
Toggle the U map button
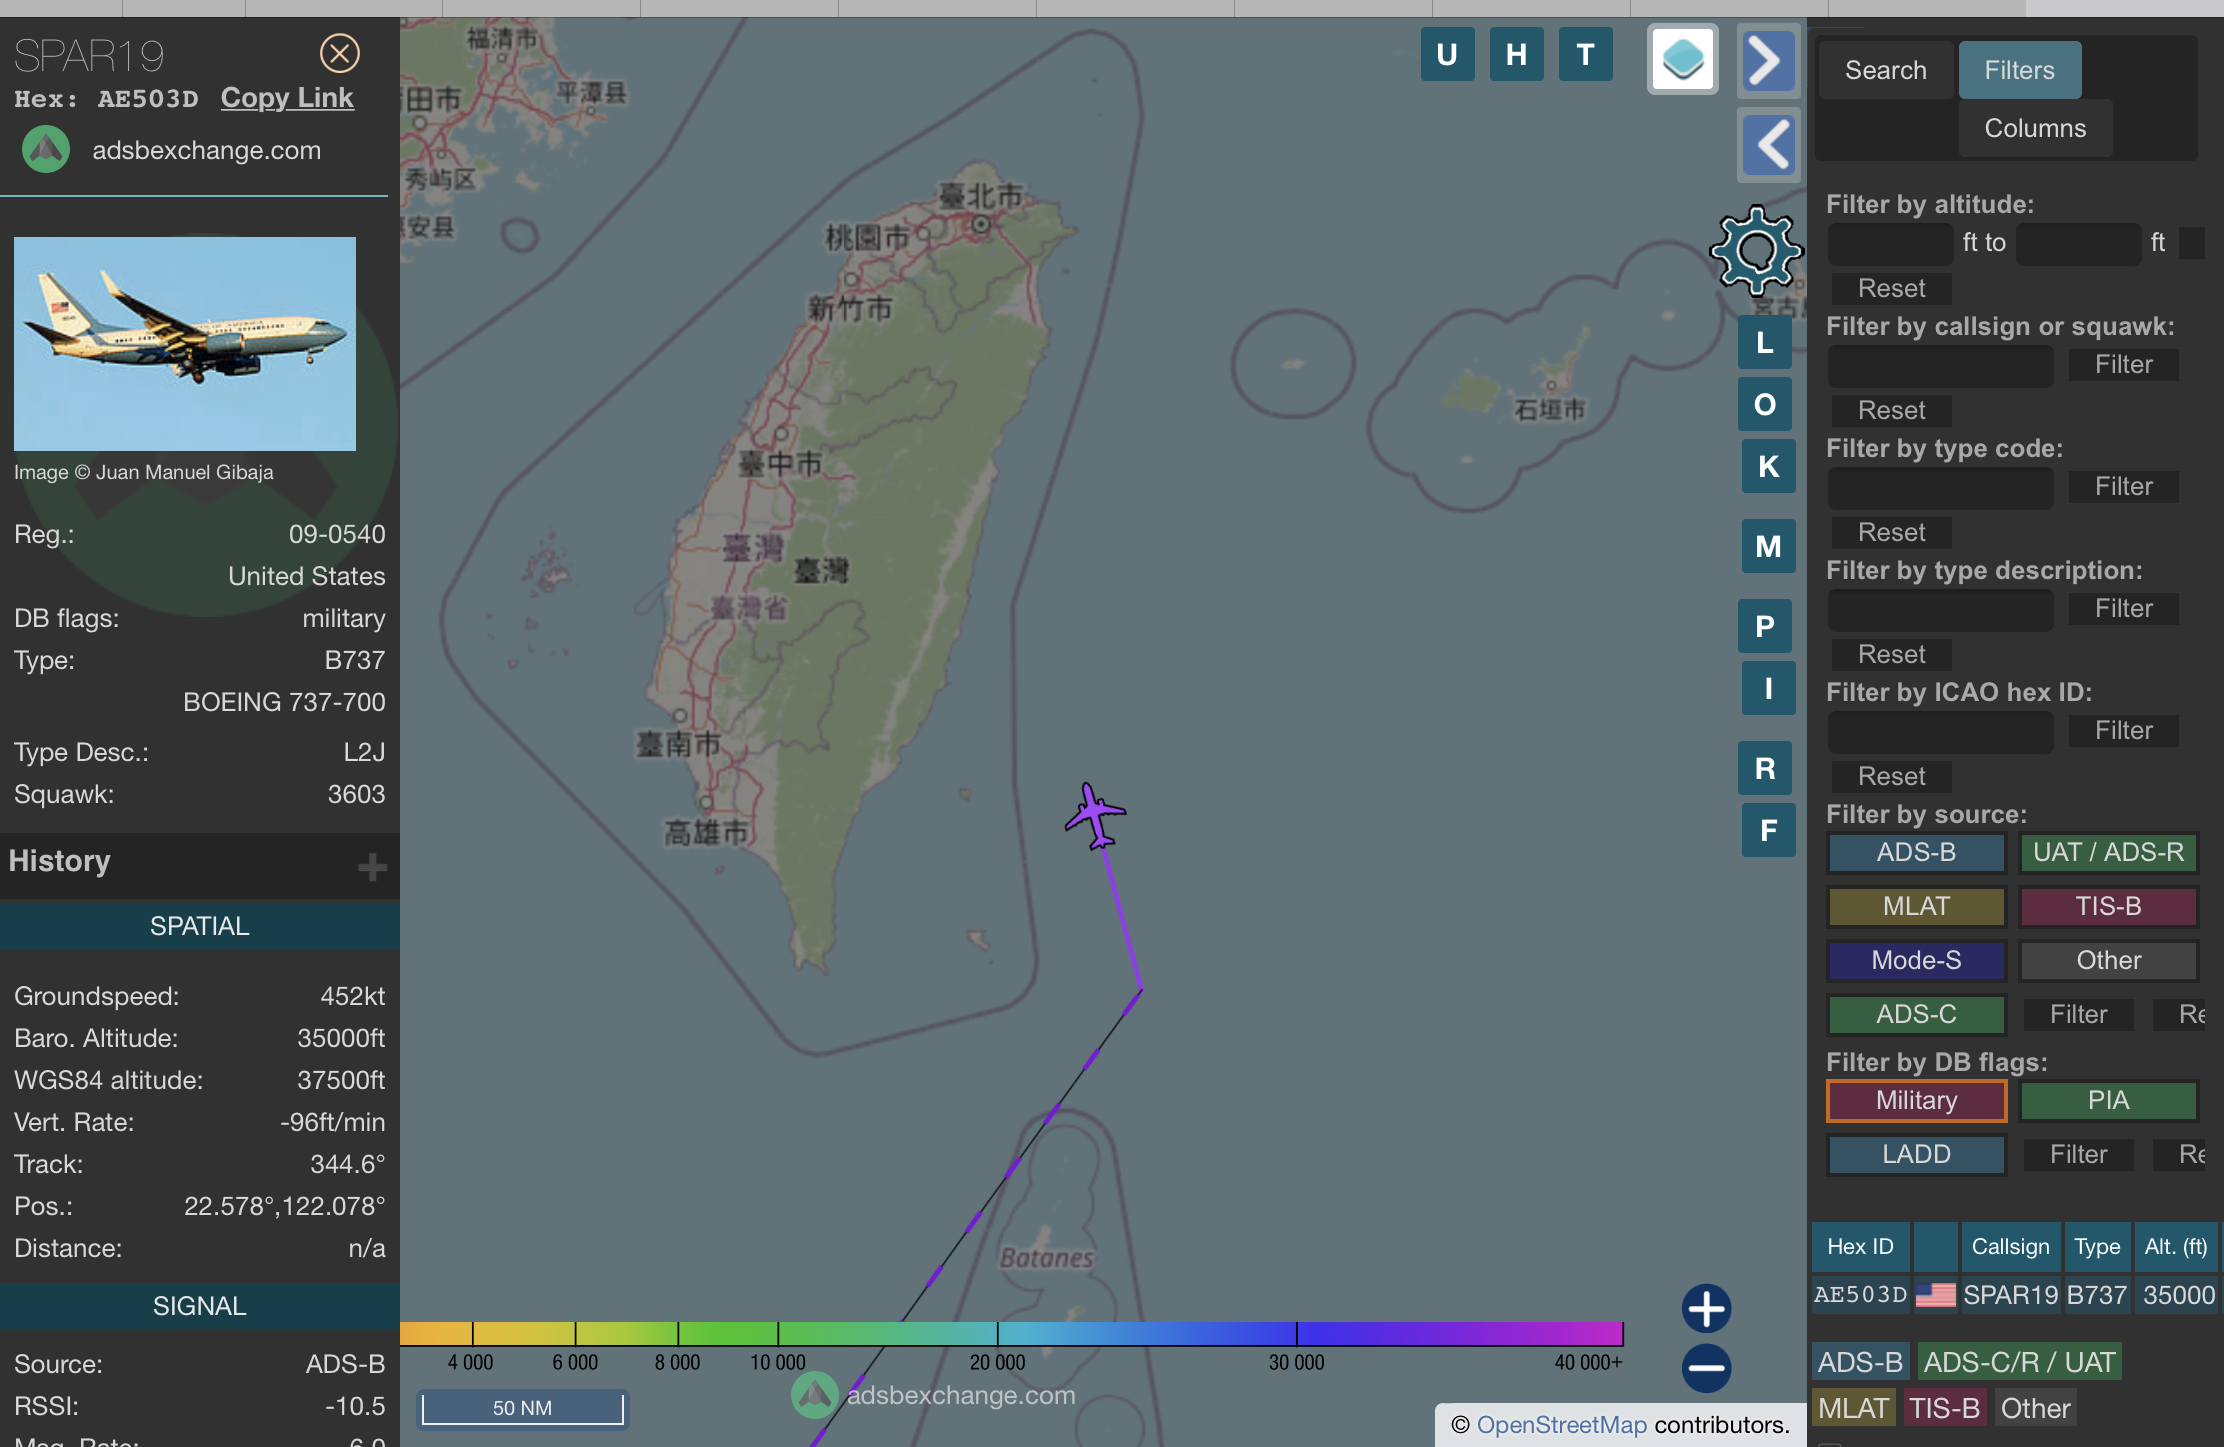point(1447,54)
